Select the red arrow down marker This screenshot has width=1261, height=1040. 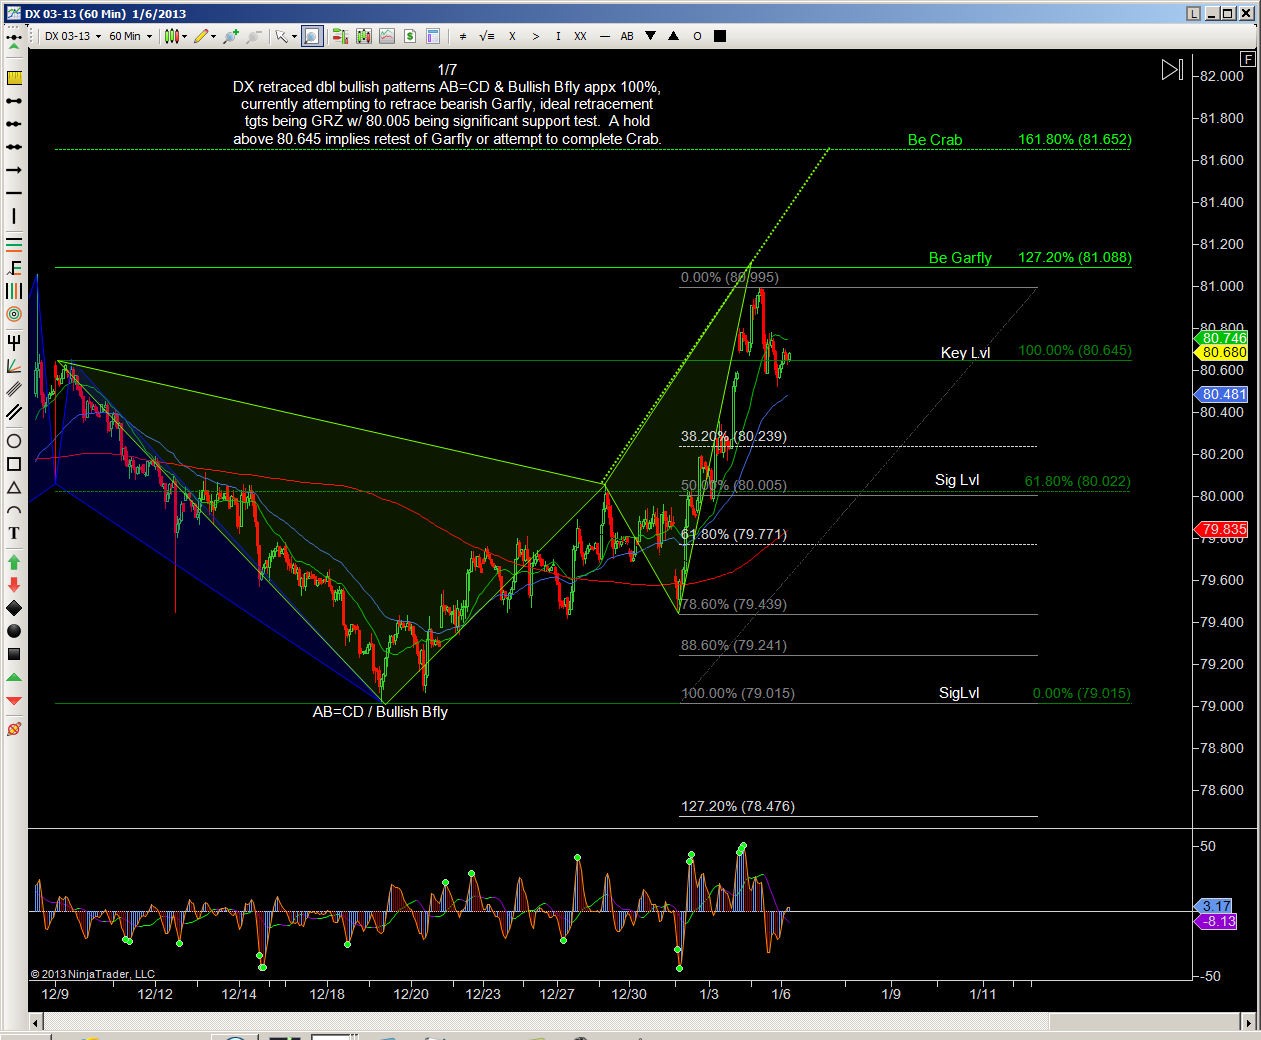[x=14, y=584]
